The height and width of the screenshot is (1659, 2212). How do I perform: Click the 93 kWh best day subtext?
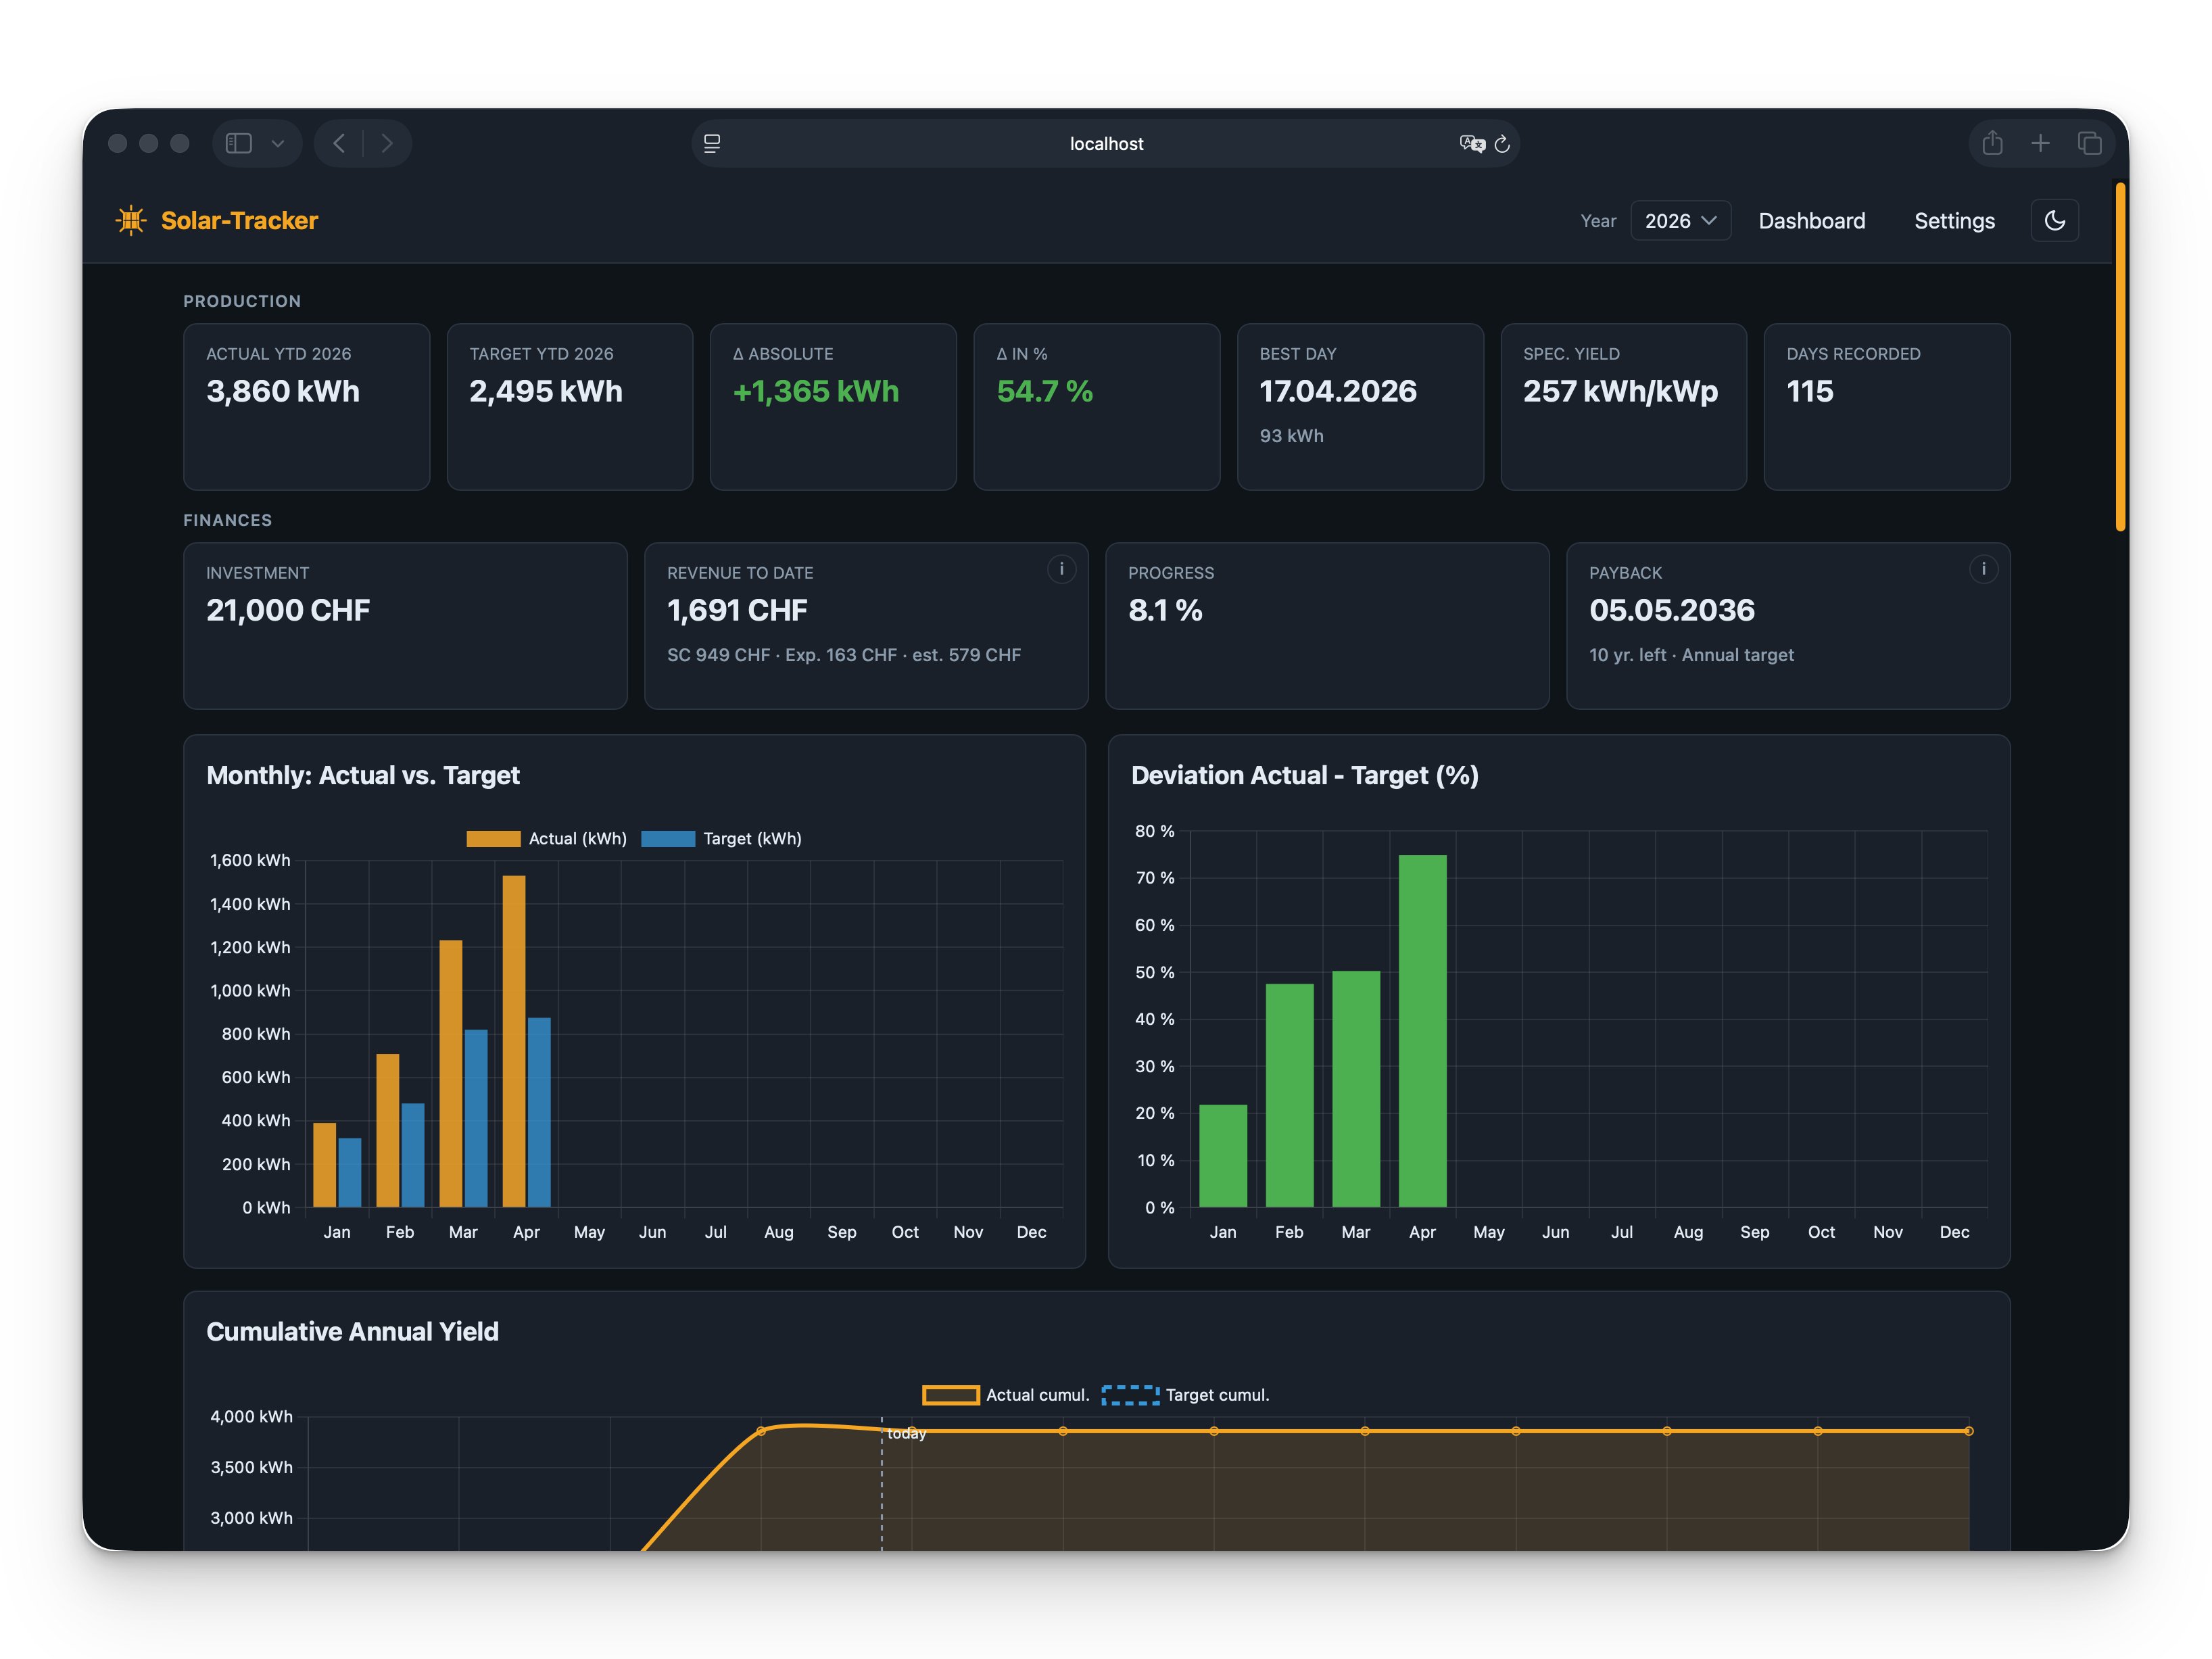click(x=1291, y=436)
